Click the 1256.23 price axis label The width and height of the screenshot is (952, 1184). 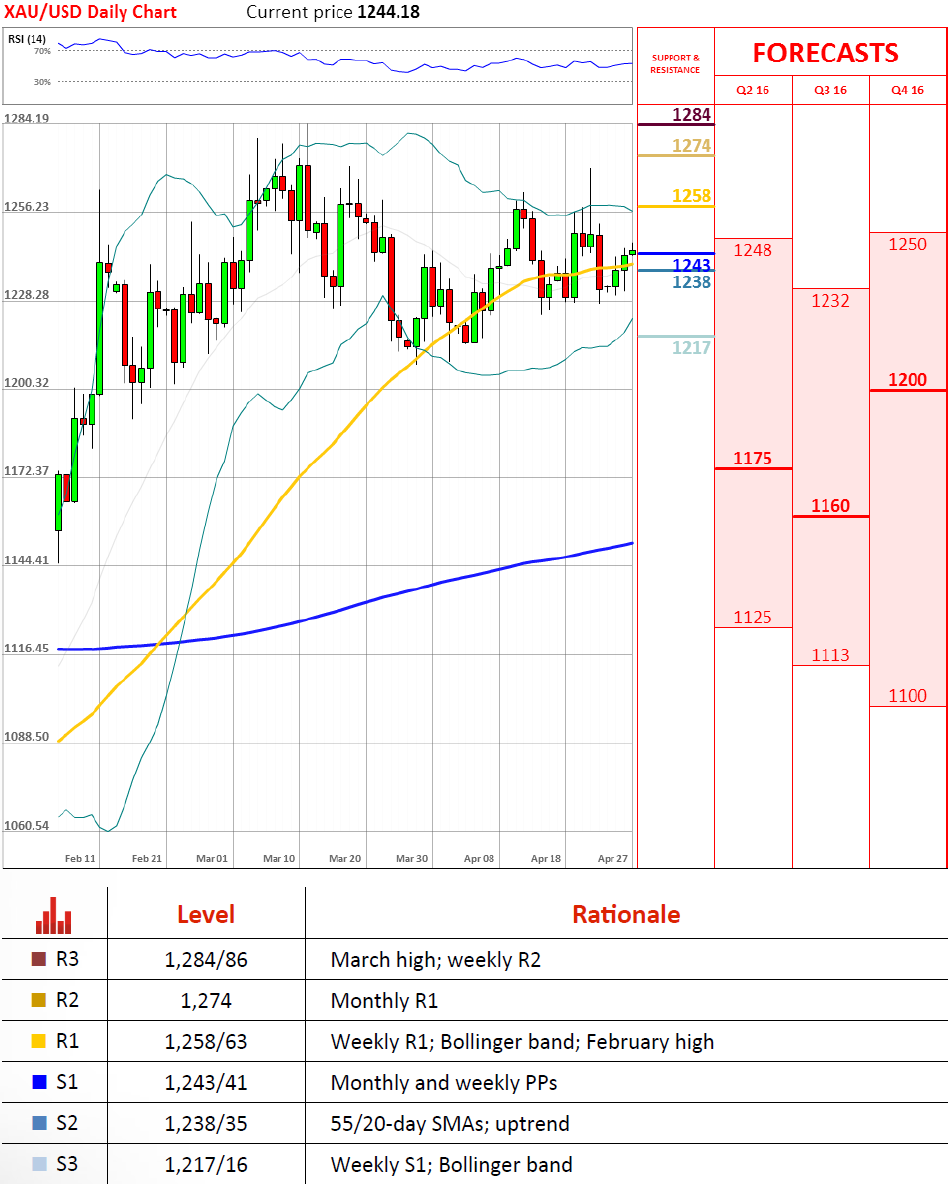pos(26,207)
